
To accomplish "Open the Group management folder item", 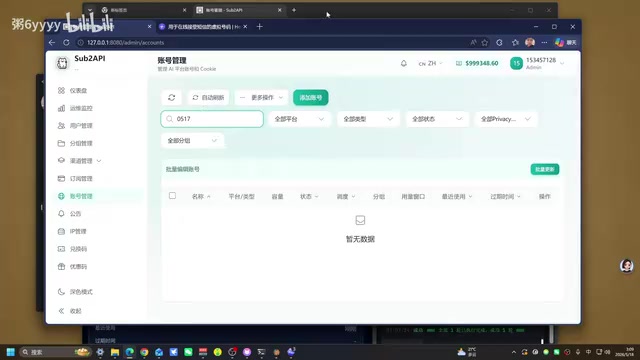I will [76, 143].
